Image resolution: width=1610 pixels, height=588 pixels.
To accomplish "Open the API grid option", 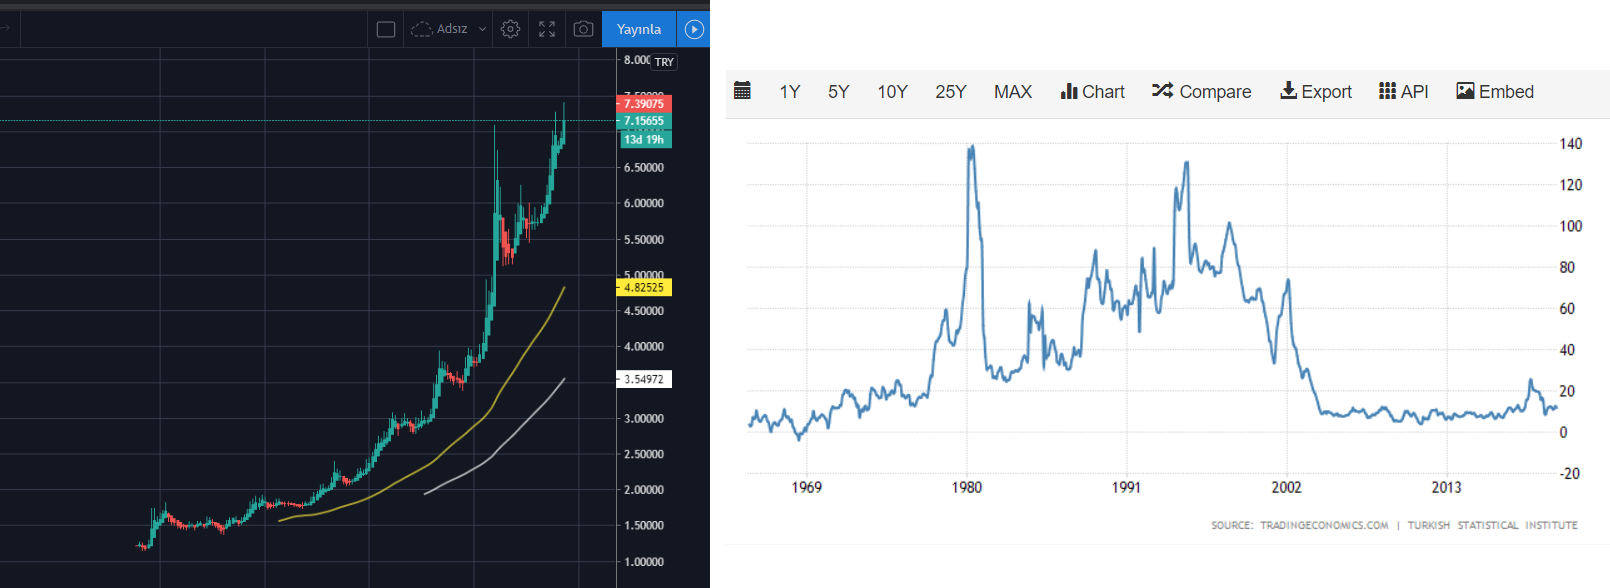I will 1404,92.
